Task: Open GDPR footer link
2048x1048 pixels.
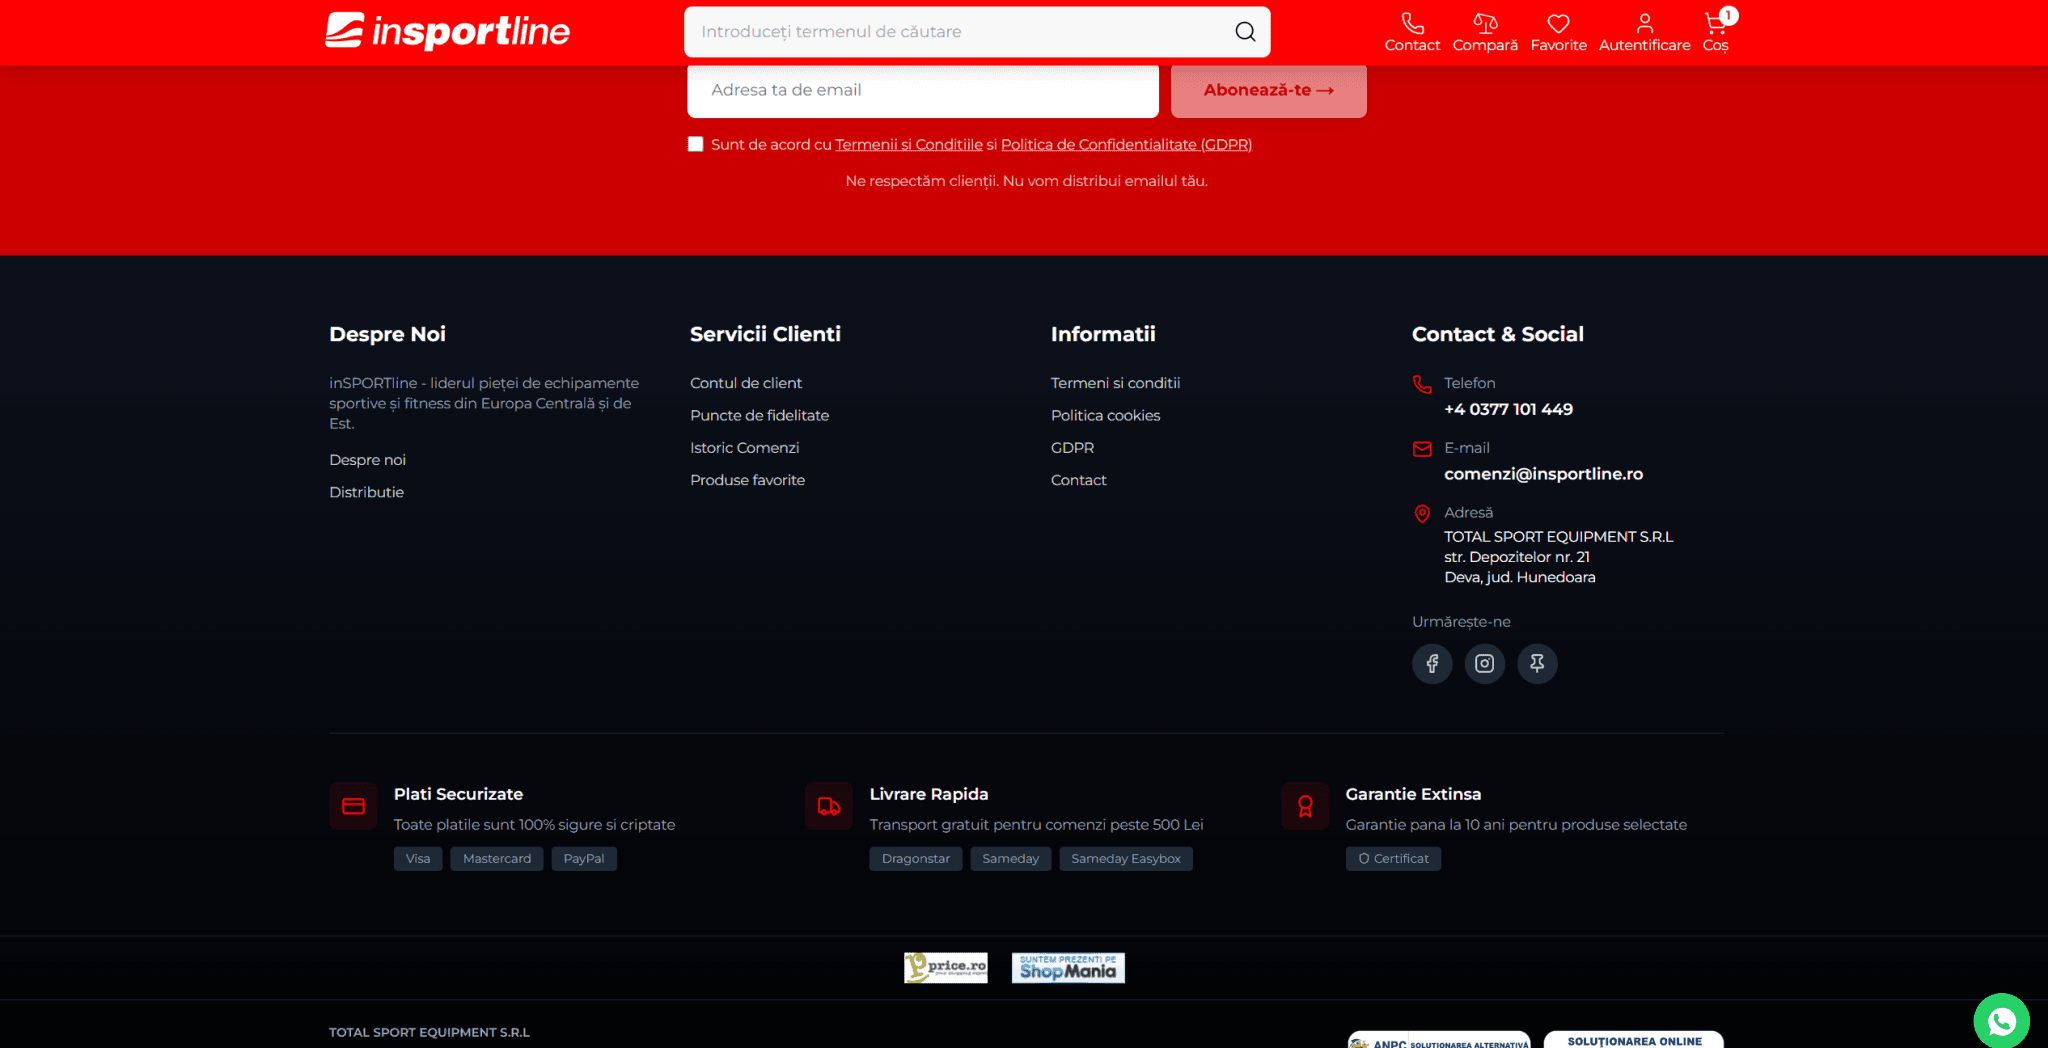Action: [x=1072, y=448]
